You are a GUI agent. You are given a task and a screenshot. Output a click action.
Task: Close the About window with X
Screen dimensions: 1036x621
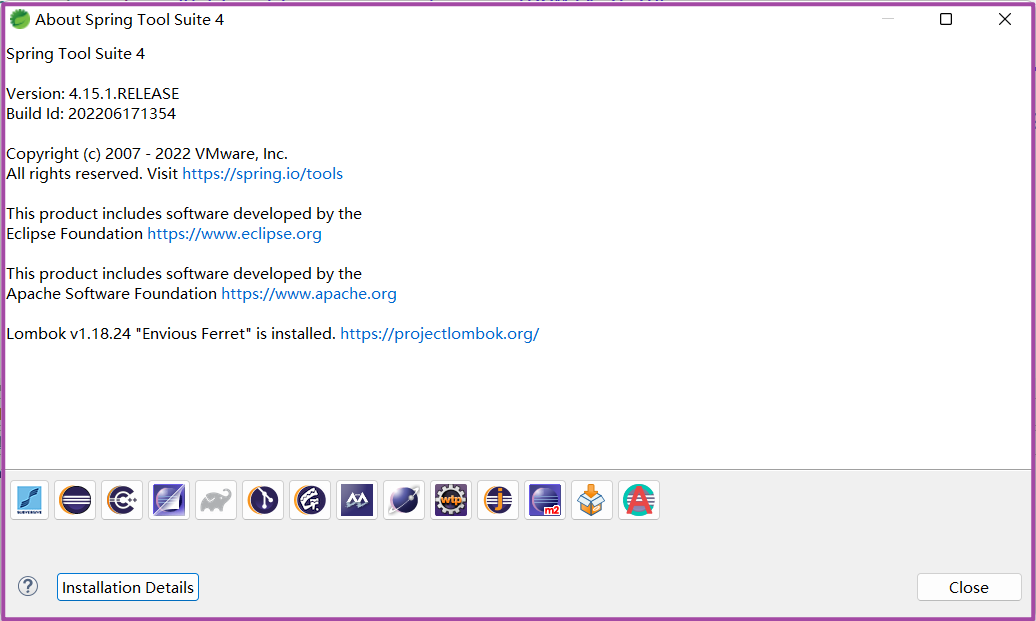[x=1004, y=19]
